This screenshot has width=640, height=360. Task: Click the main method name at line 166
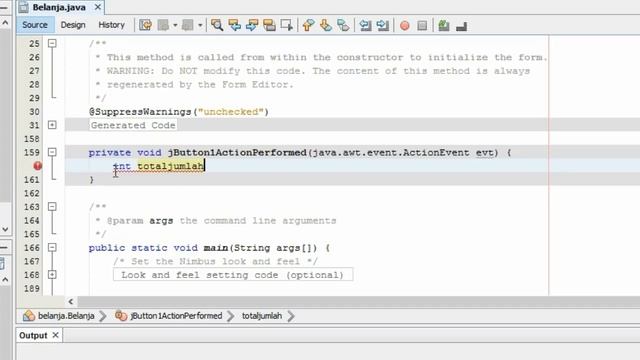tap(216, 248)
